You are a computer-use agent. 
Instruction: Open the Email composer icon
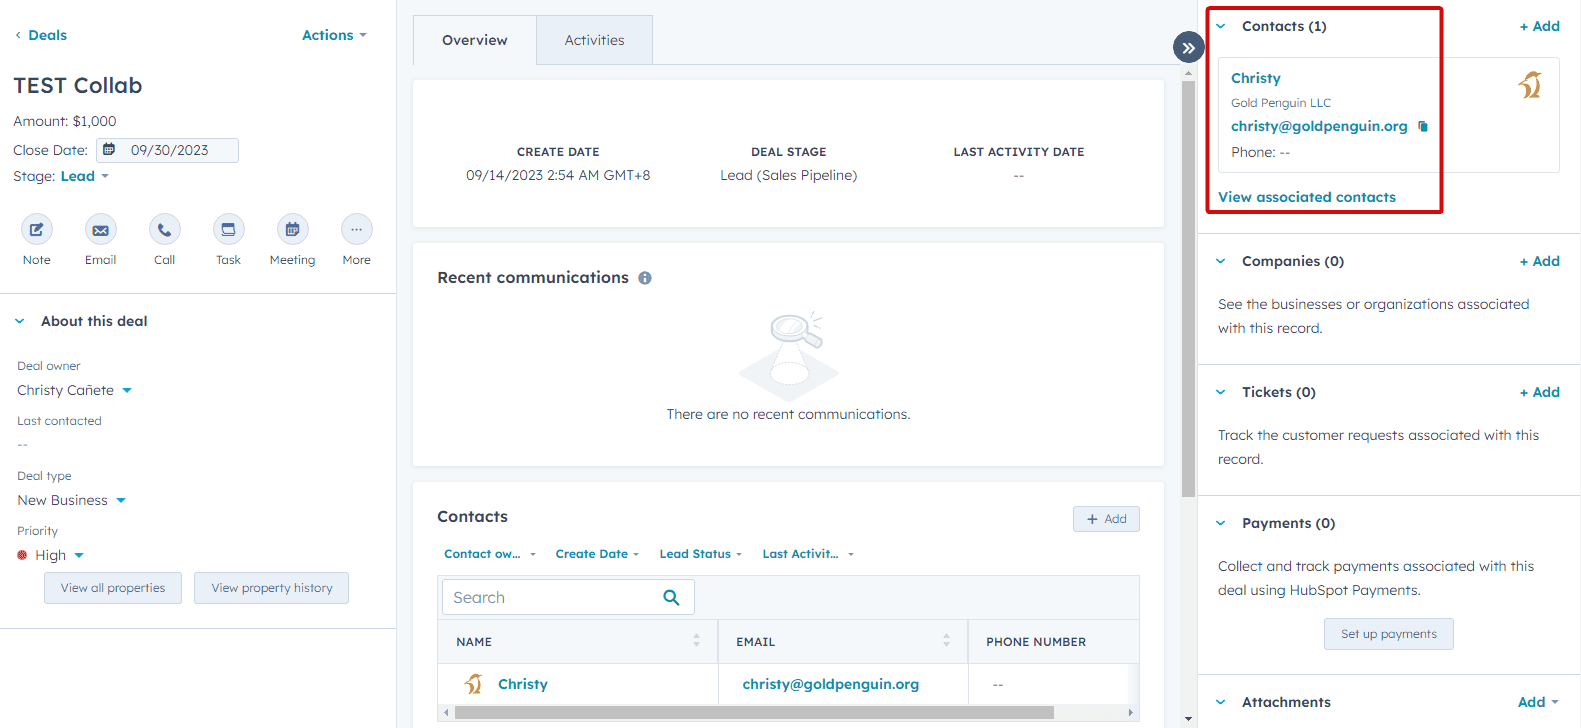point(101,230)
